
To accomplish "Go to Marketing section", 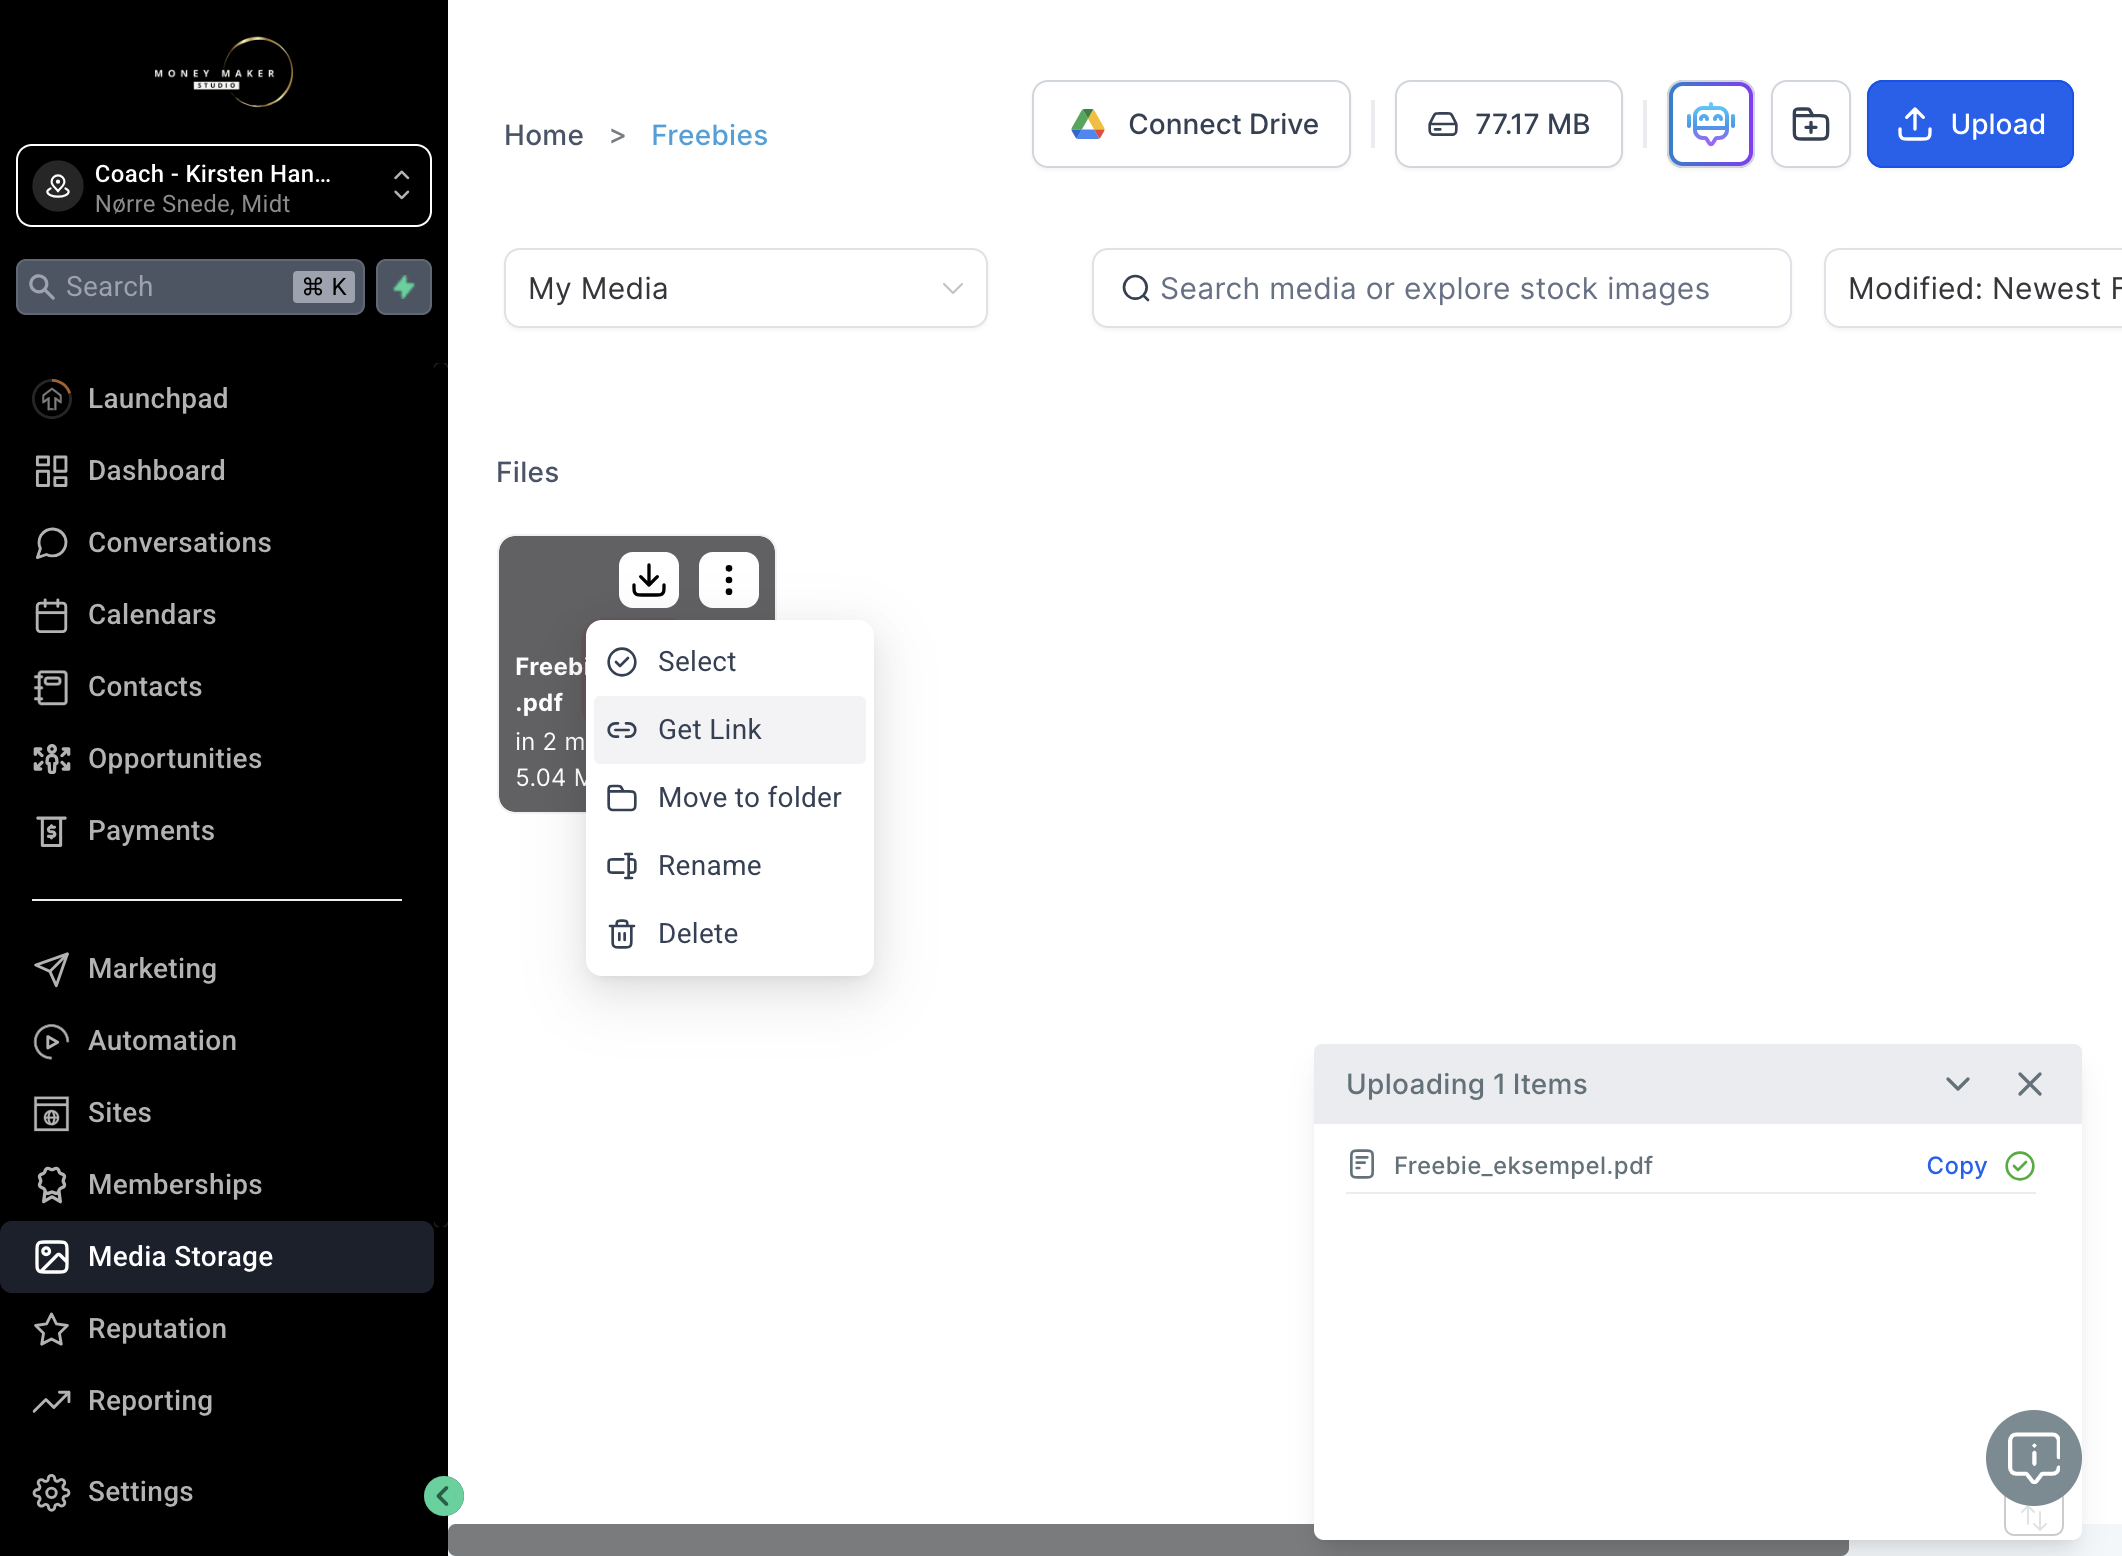I will click(x=217, y=968).
